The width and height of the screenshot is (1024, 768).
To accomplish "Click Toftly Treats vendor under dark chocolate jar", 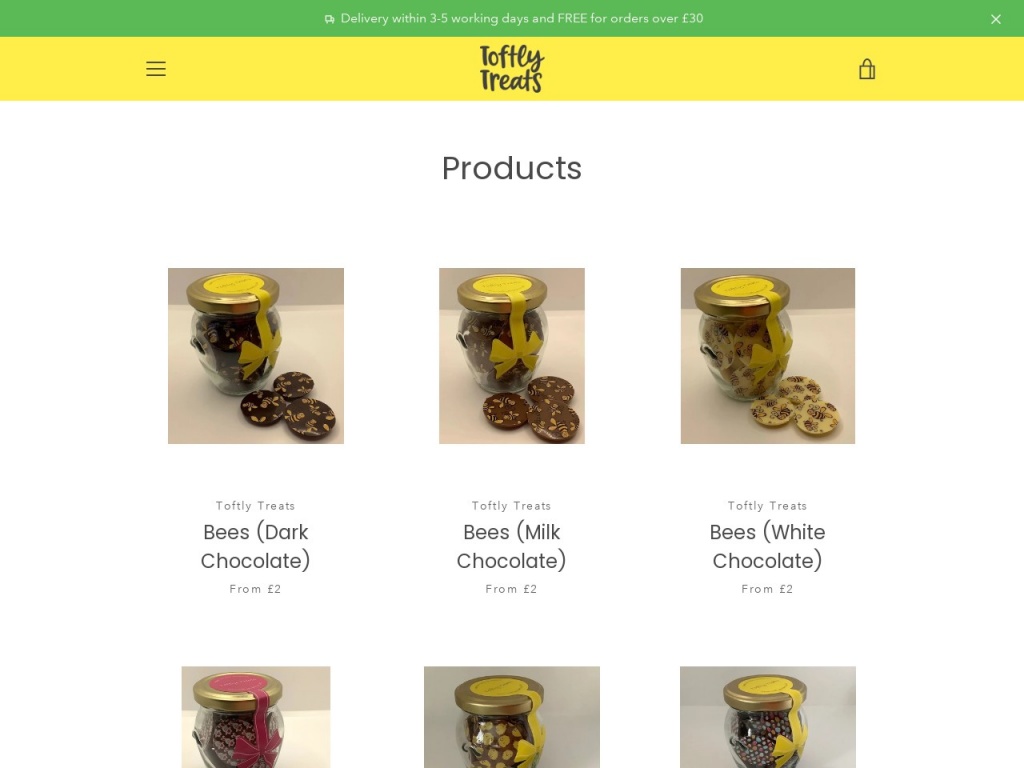I will pyautogui.click(x=255, y=505).
